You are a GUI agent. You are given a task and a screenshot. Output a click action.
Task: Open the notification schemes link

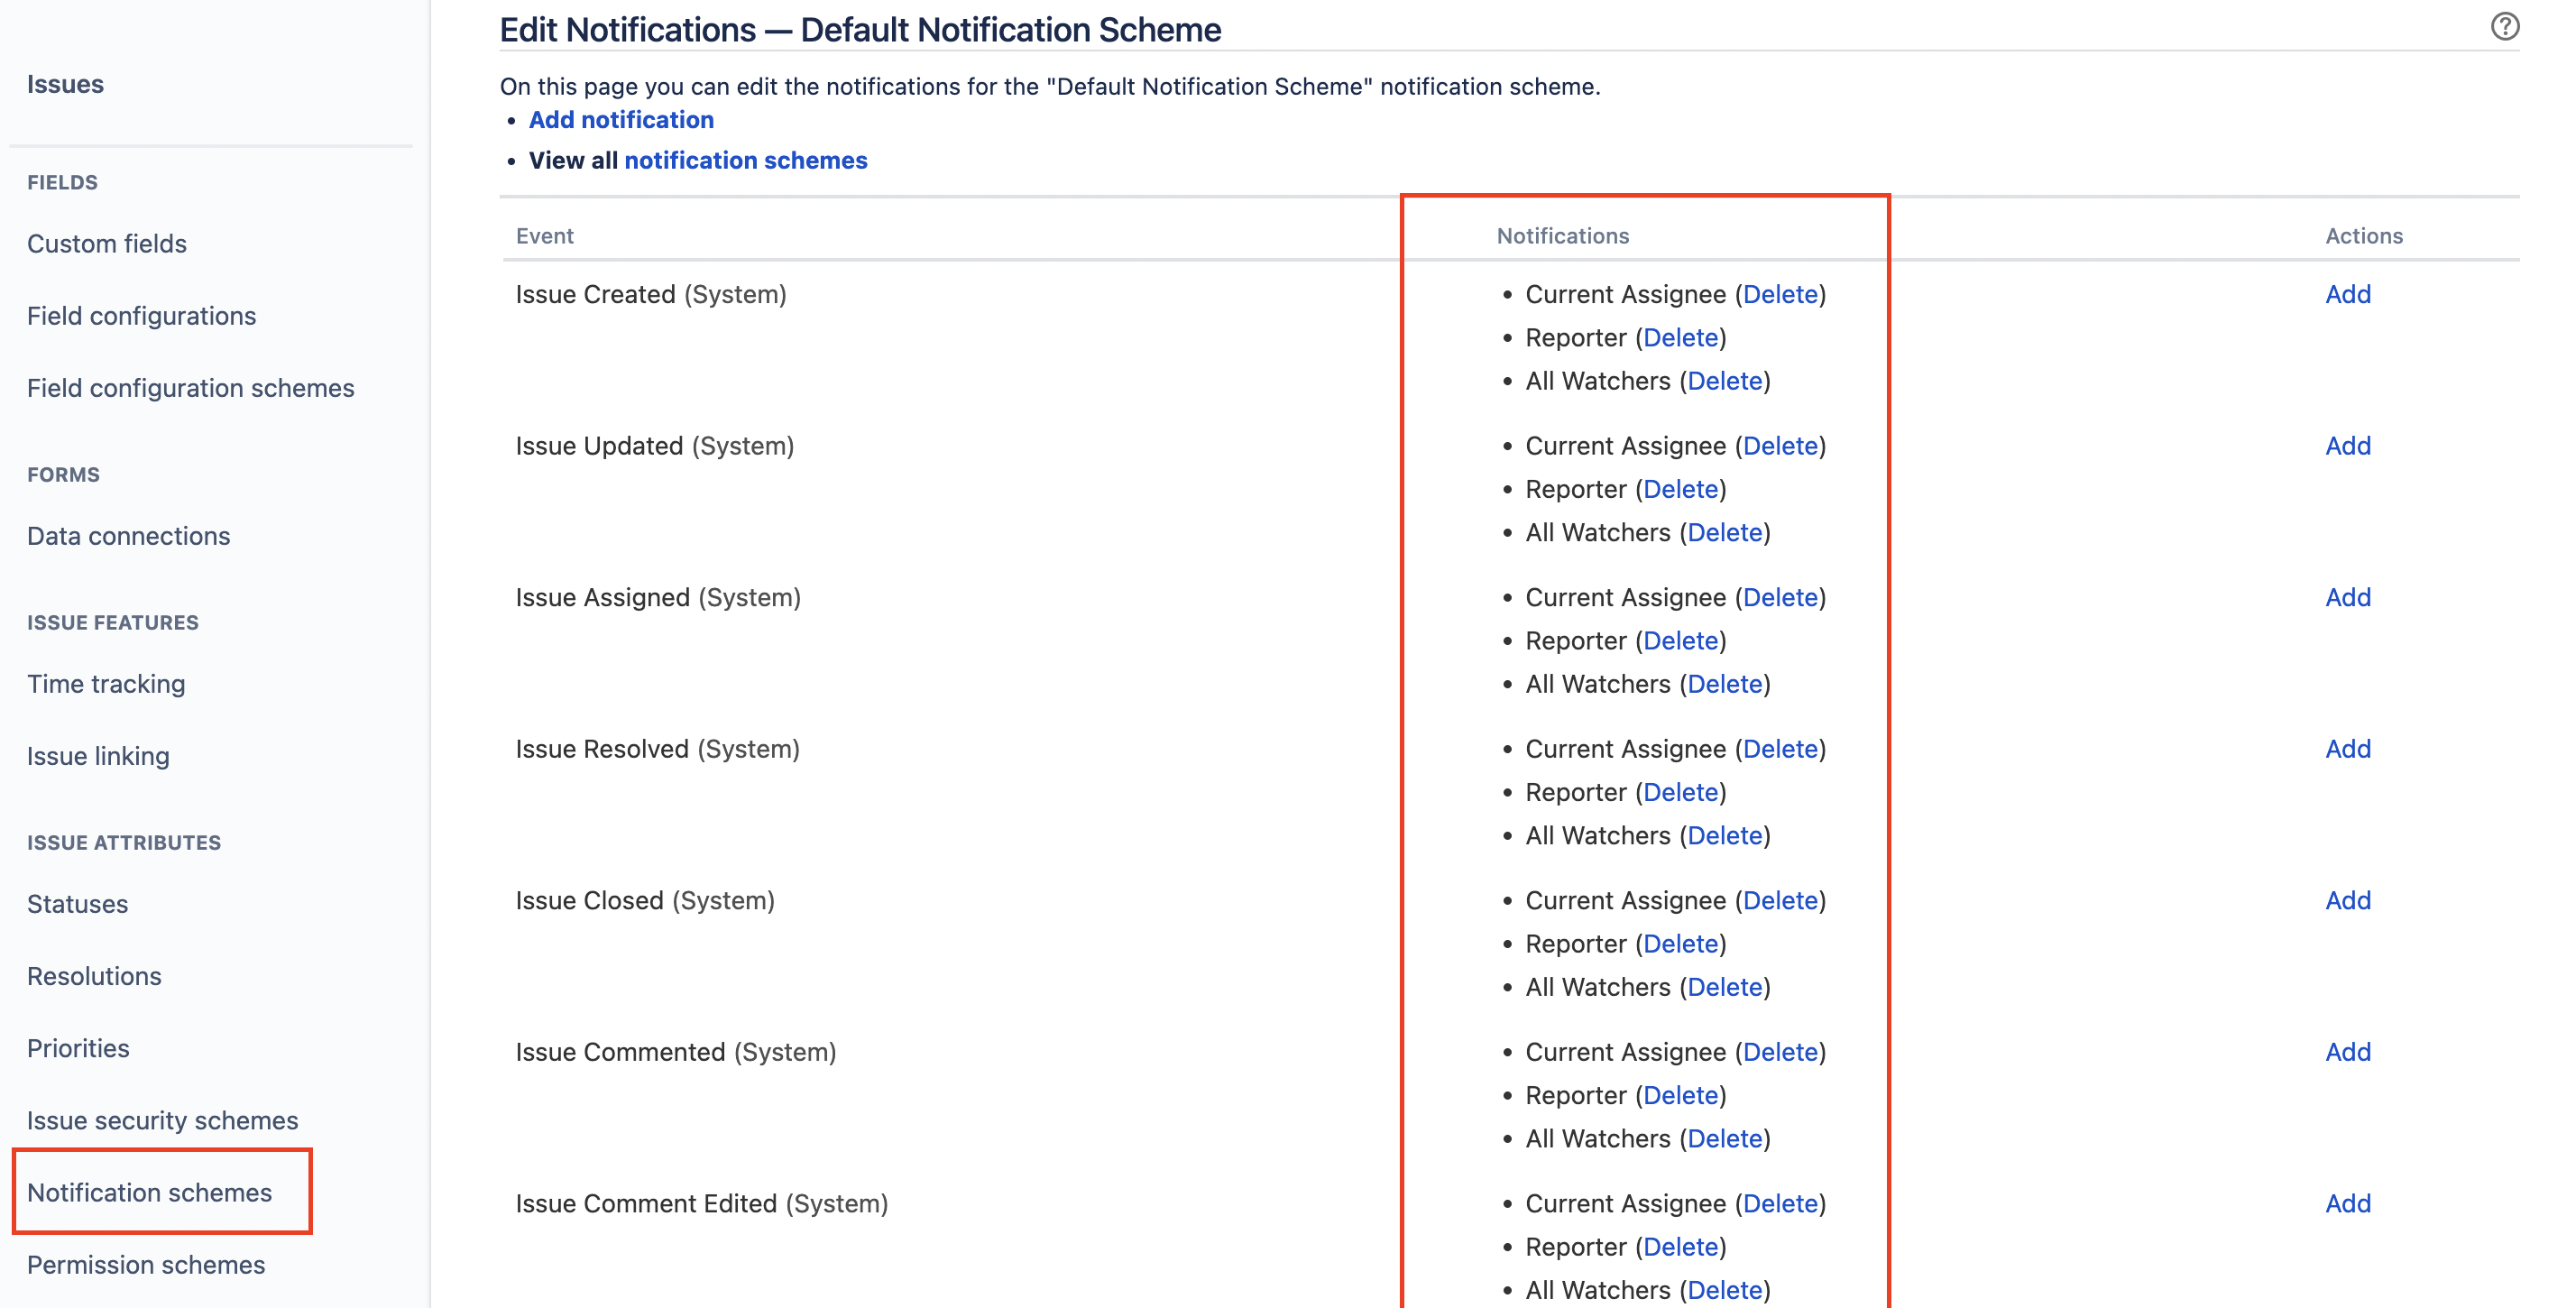(x=746, y=161)
